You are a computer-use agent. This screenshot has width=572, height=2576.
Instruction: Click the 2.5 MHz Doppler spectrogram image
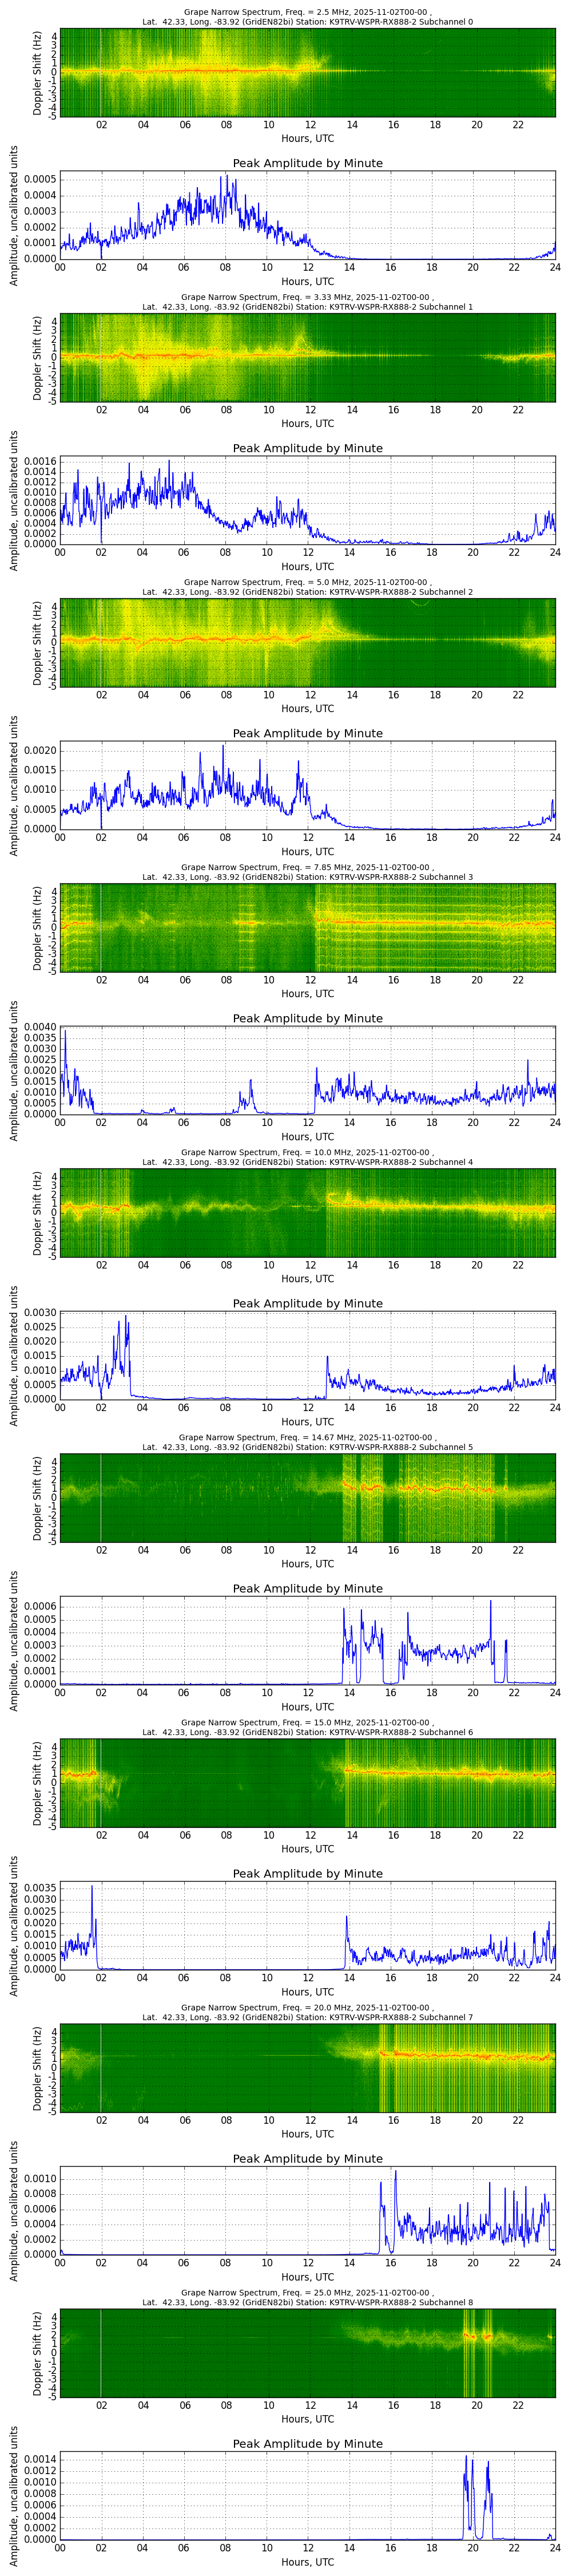[308, 73]
